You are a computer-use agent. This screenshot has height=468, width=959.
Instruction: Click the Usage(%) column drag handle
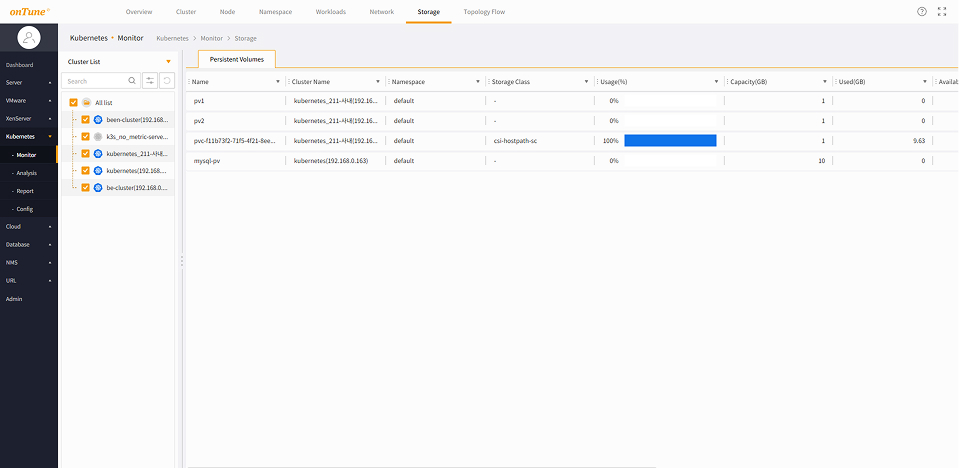pyautogui.click(x=597, y=81)
